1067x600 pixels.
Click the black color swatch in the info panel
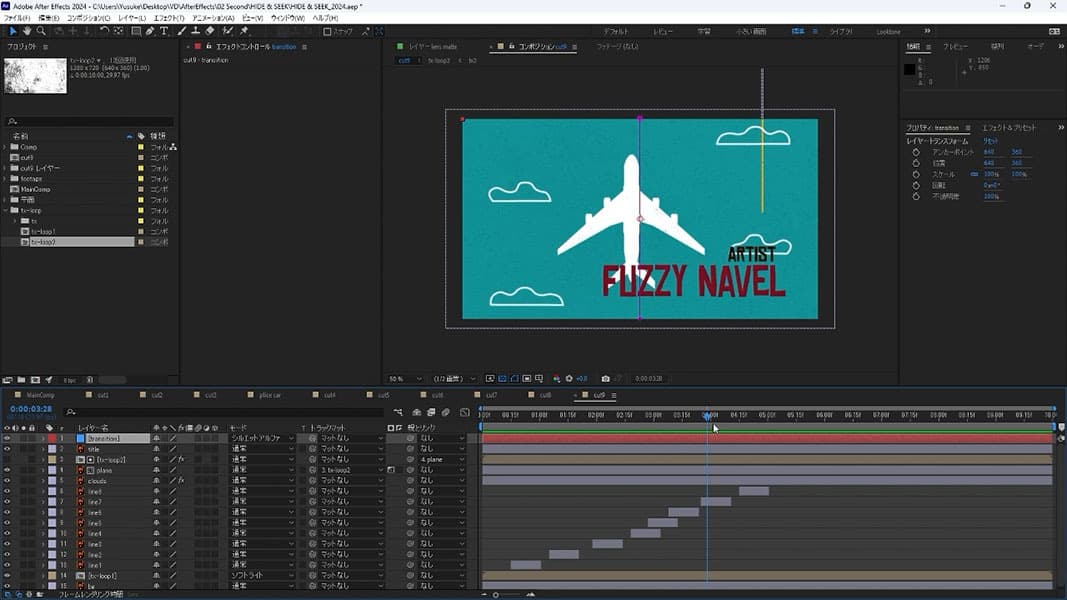[910, 69]
